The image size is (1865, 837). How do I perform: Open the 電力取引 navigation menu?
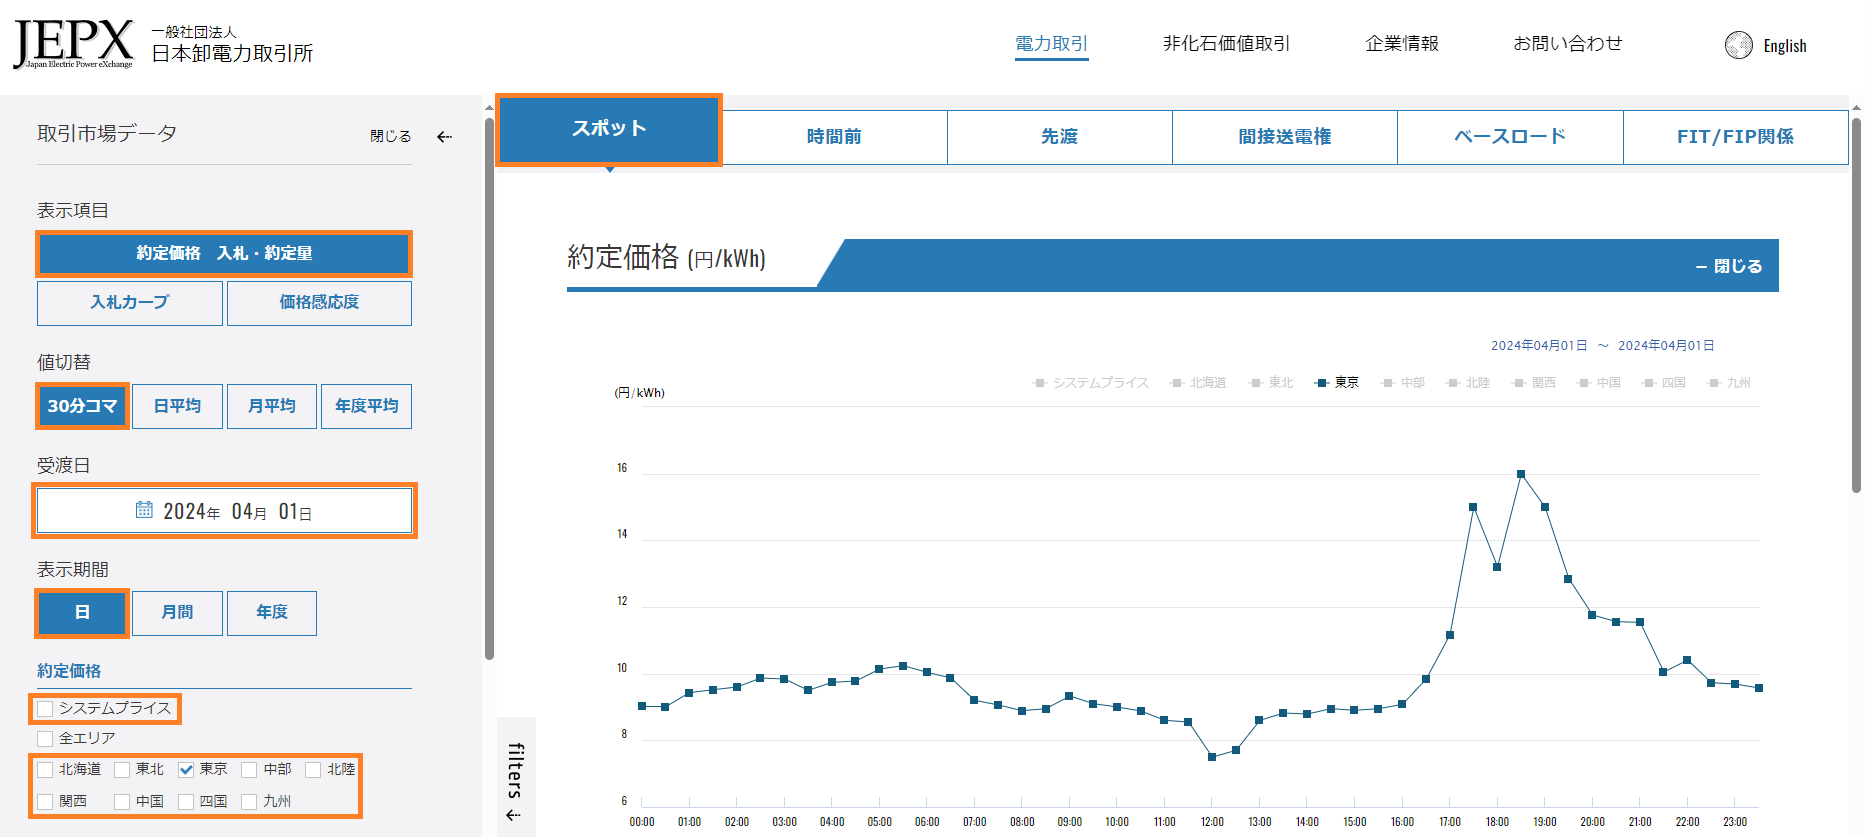[1051, 44]
